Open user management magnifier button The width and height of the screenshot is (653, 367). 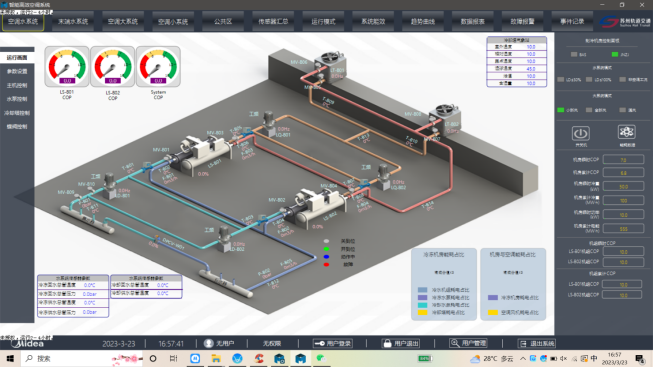(x=469, y=343)
